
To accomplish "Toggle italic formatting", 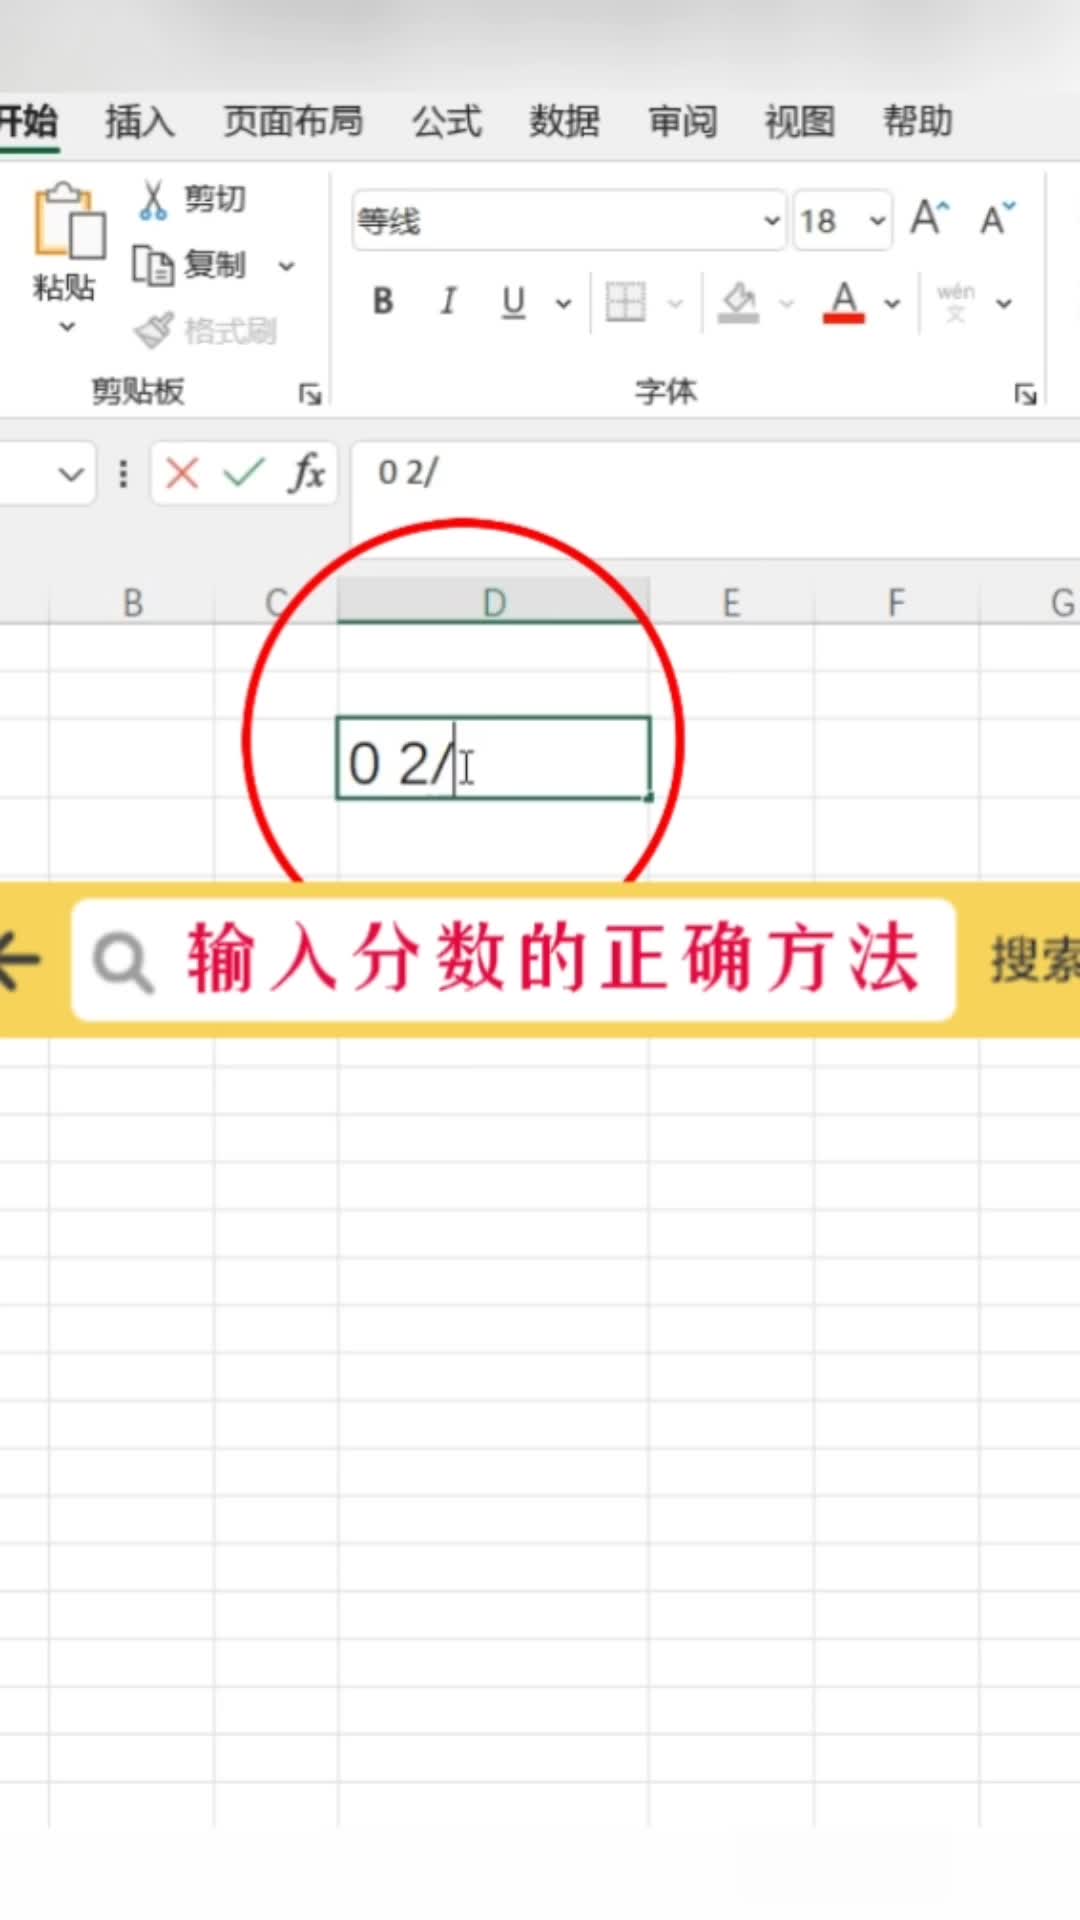I will click(x=448, y=301).
